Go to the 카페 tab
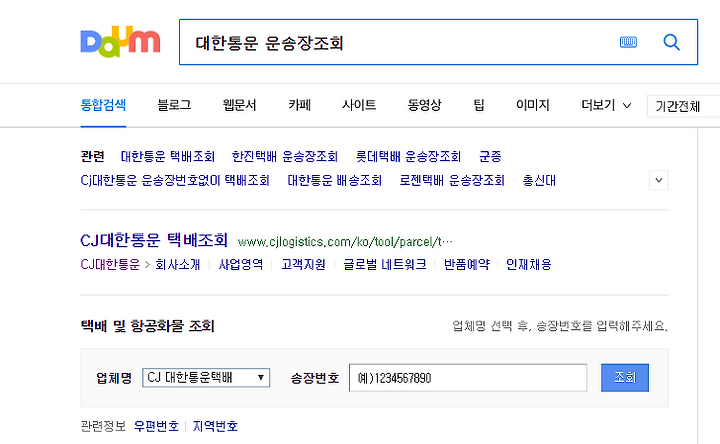This screenshot has width=720, height=444. 299,105
